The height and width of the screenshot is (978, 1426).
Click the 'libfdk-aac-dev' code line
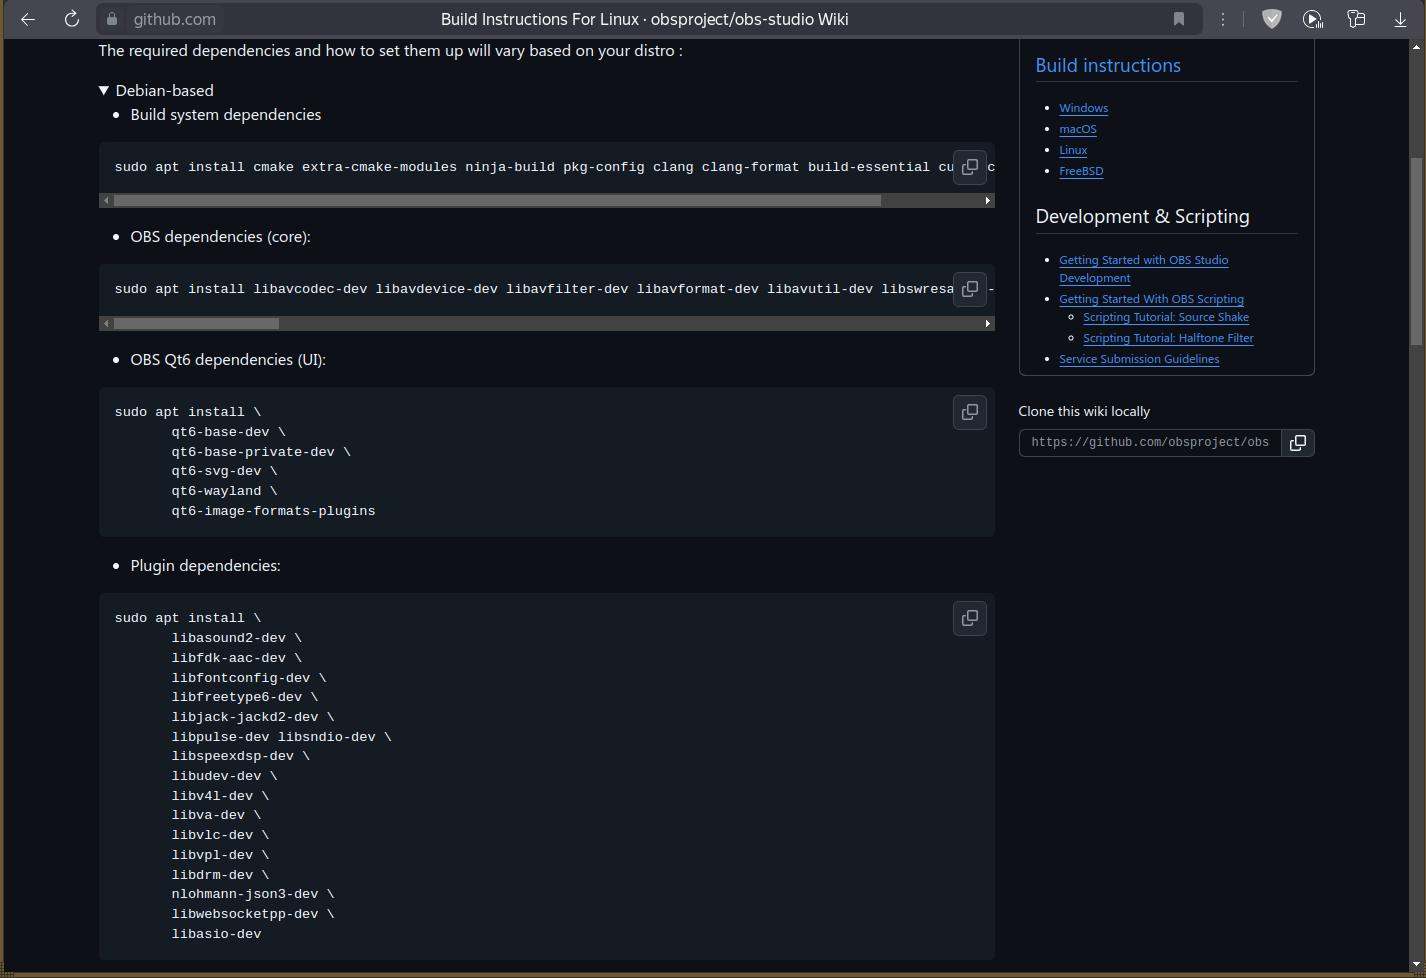[x=236, y=658]
